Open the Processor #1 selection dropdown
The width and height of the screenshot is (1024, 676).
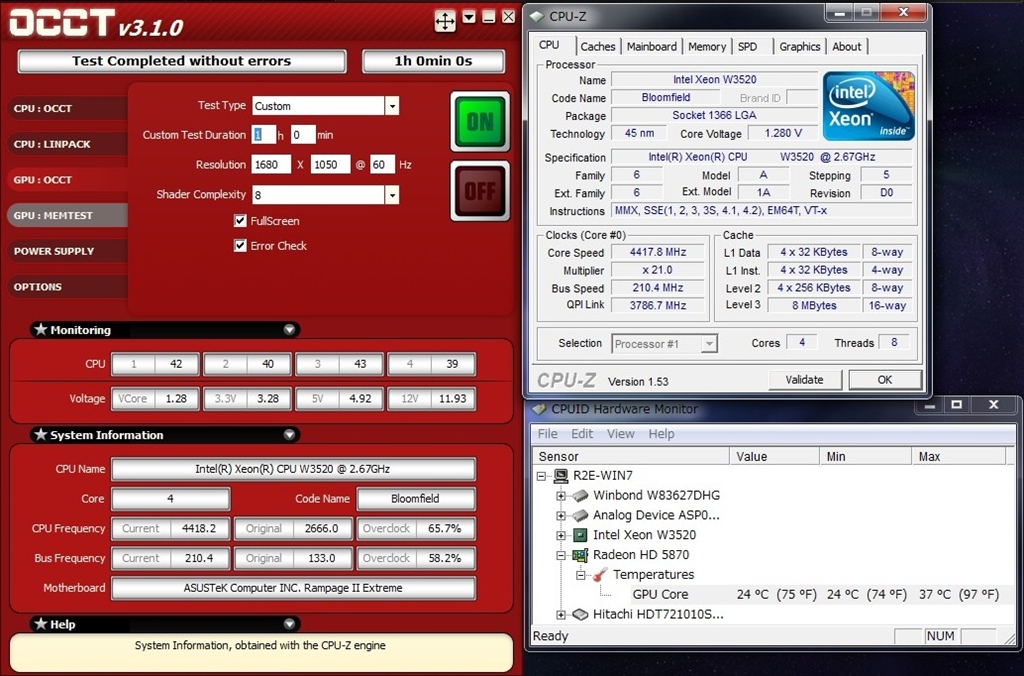(x=709, y=344)
